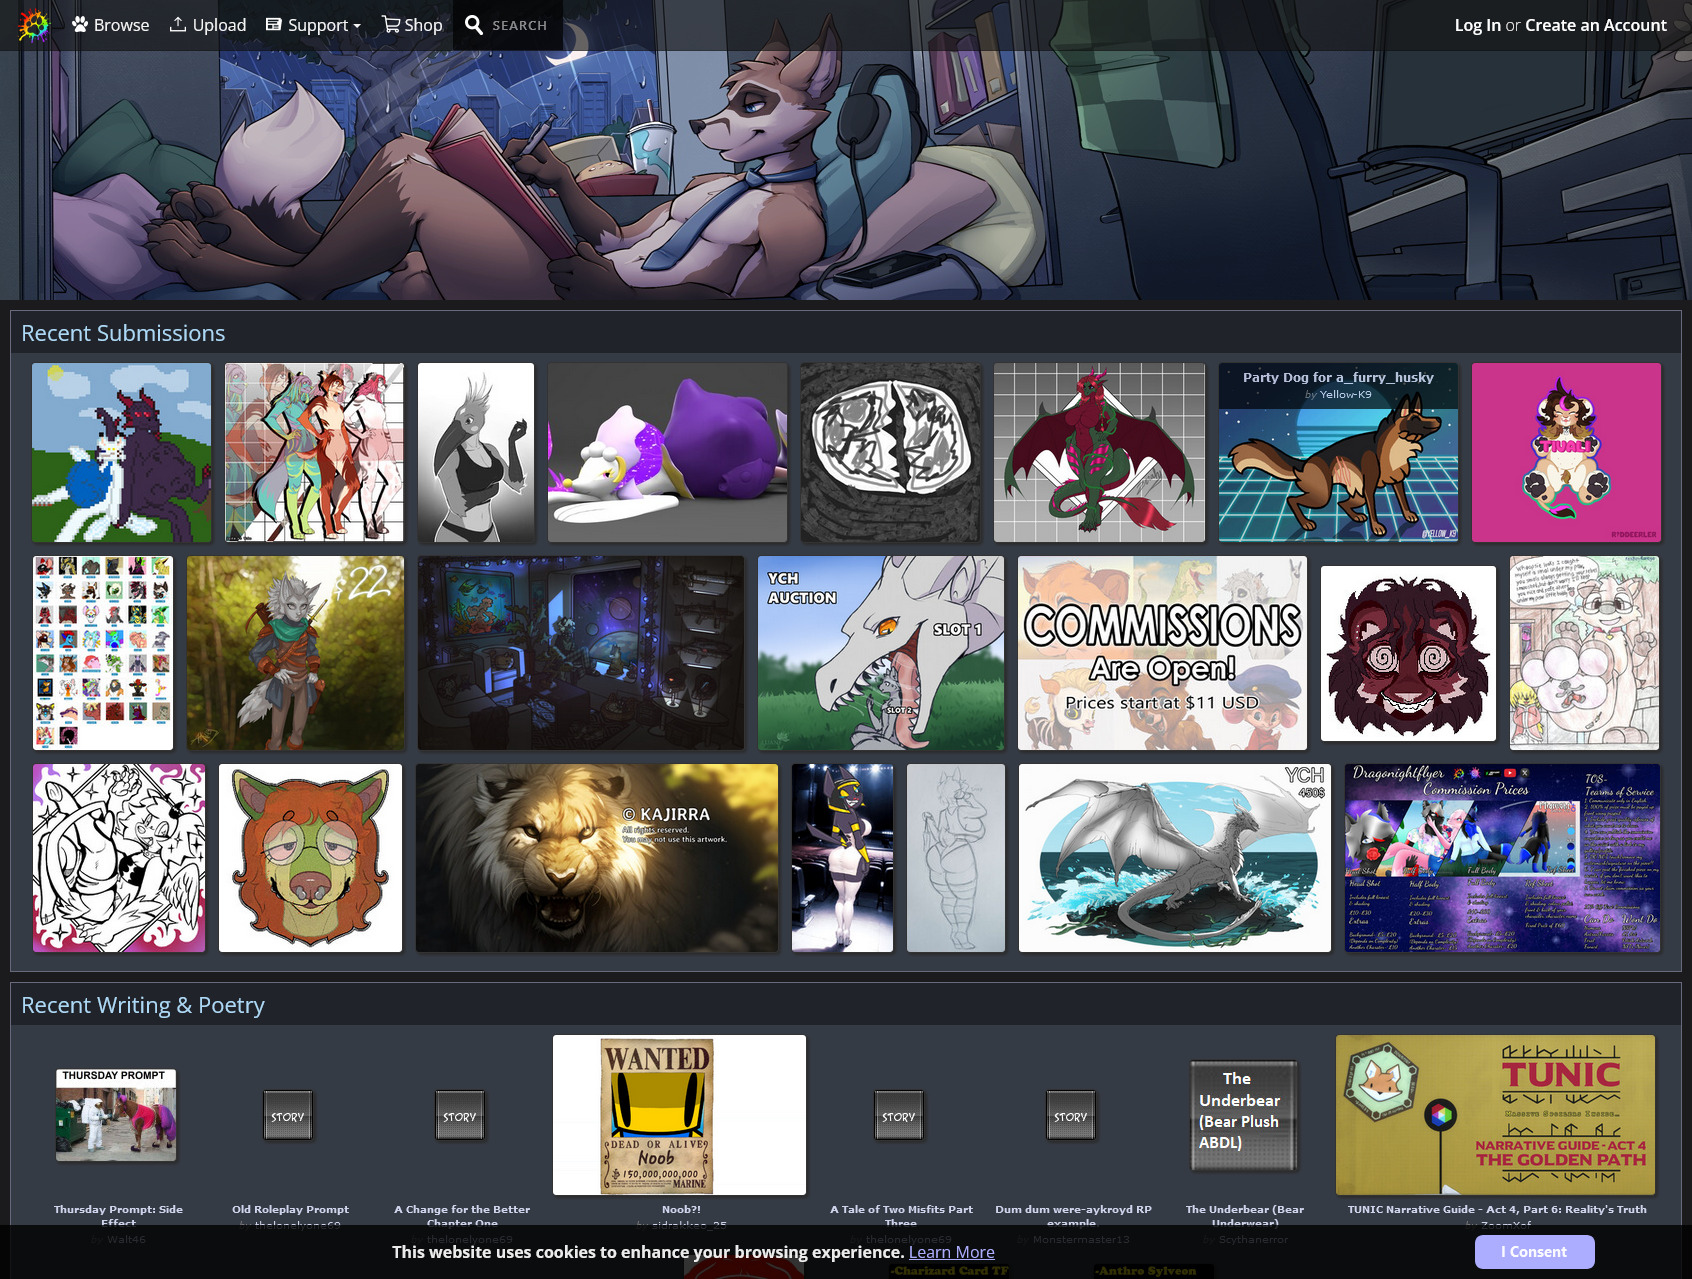
Task: Open The Underbear Bear Plush ABDL tile
Action: [1244, 1116]
